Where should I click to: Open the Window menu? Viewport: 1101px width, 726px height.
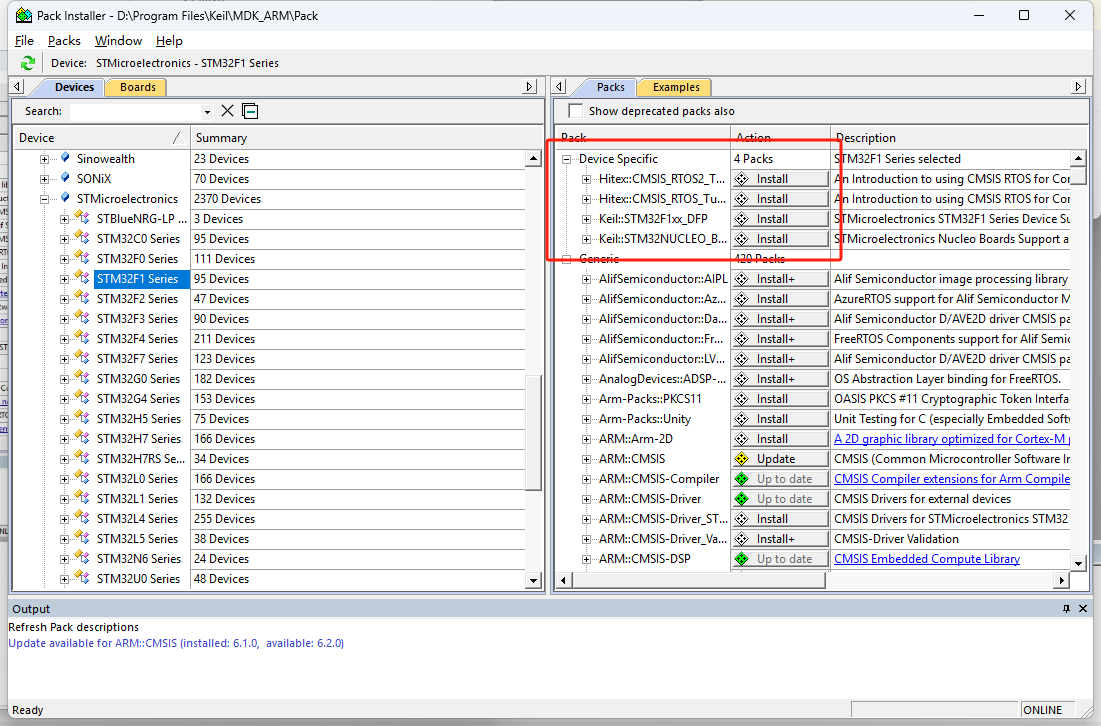[118, 41]
